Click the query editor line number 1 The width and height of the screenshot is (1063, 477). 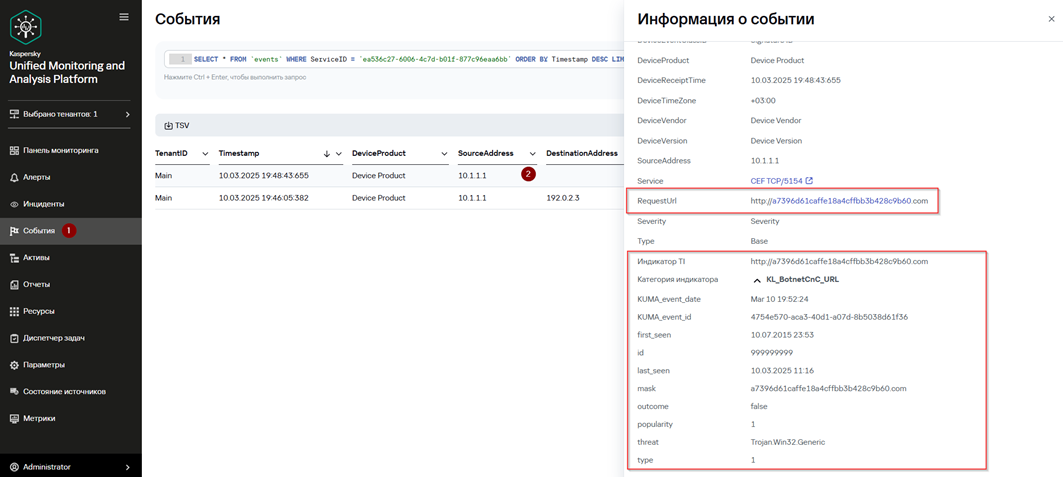coord(182,59)
